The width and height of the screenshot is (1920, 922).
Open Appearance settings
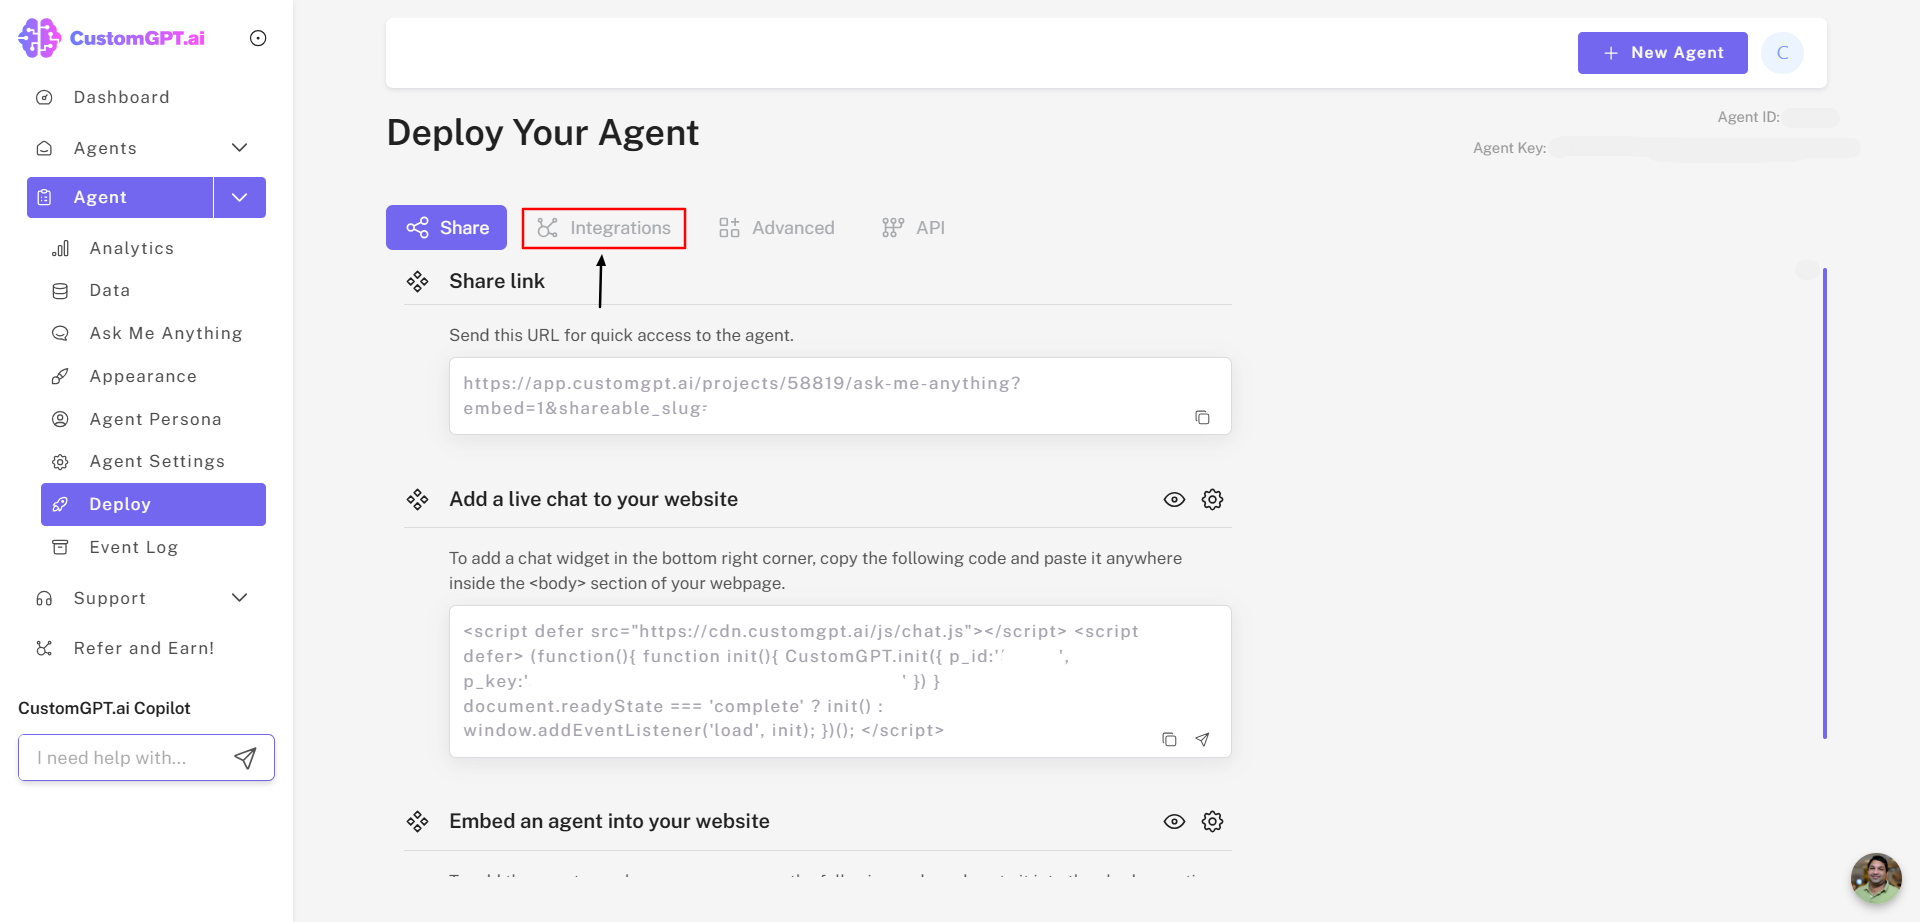coord(143,376)
